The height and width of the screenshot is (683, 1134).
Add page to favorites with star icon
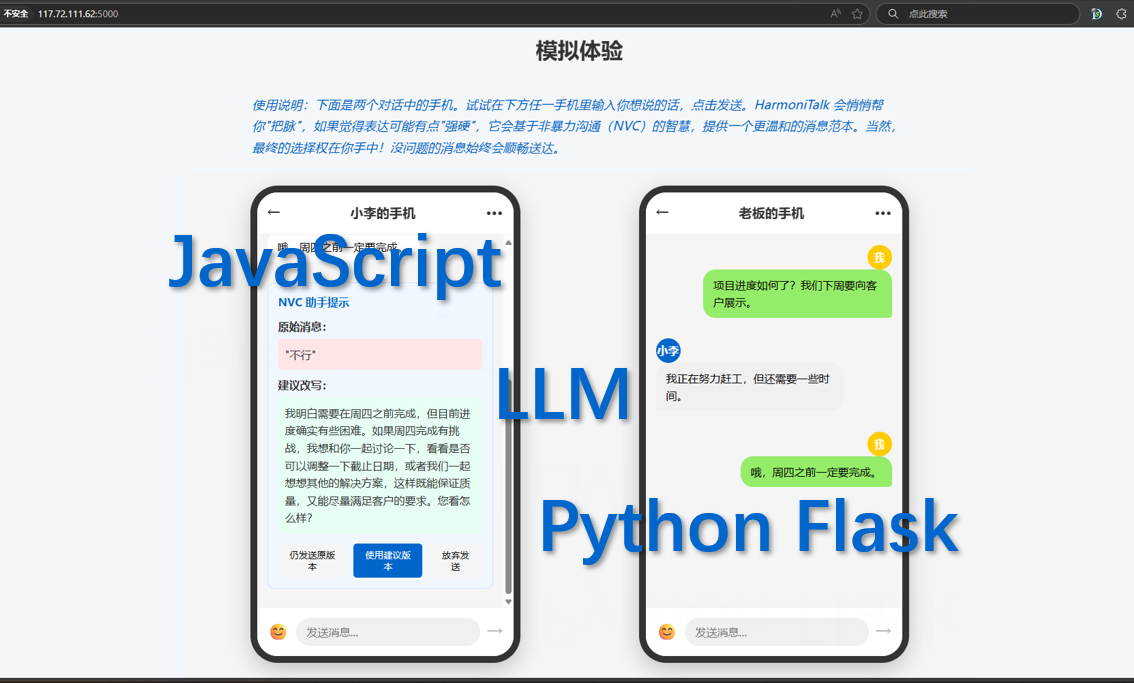(x=857, y=14)
